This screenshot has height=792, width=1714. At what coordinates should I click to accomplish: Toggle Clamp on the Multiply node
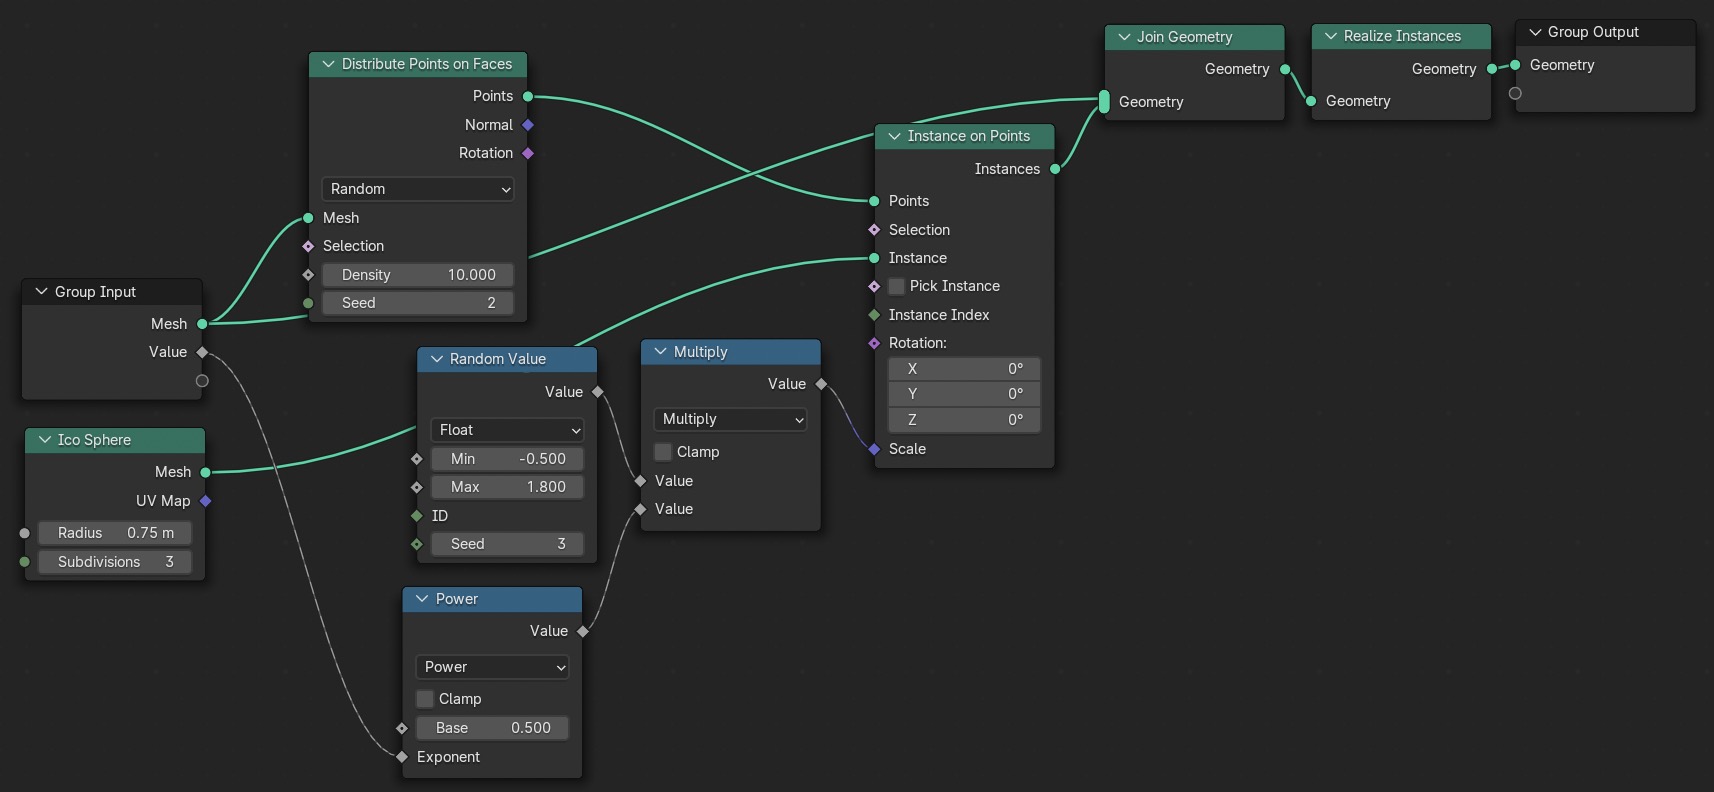(x=663, y=452)
